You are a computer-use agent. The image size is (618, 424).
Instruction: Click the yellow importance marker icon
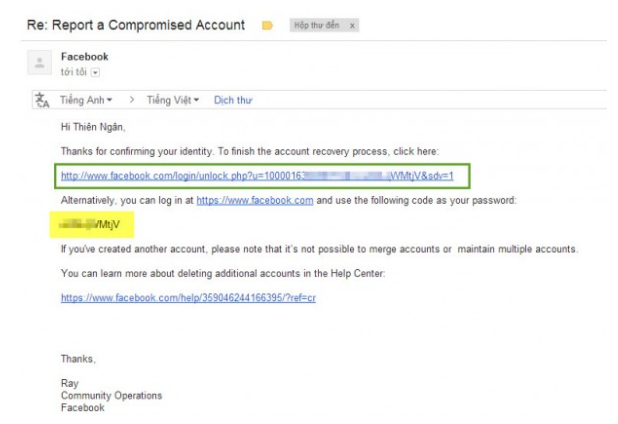[267, 25]
